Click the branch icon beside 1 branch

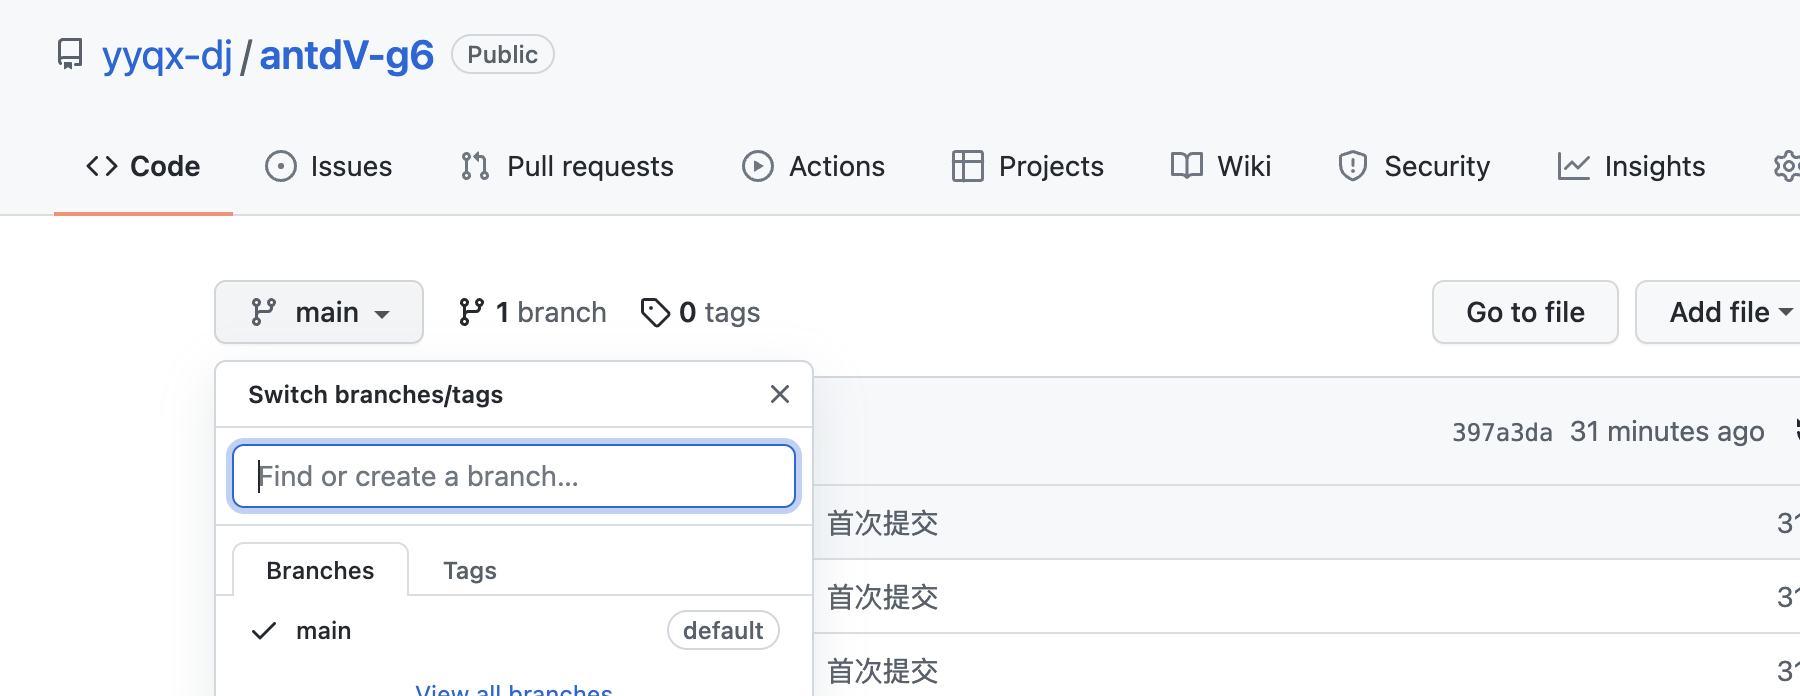[x=471, y=312]
